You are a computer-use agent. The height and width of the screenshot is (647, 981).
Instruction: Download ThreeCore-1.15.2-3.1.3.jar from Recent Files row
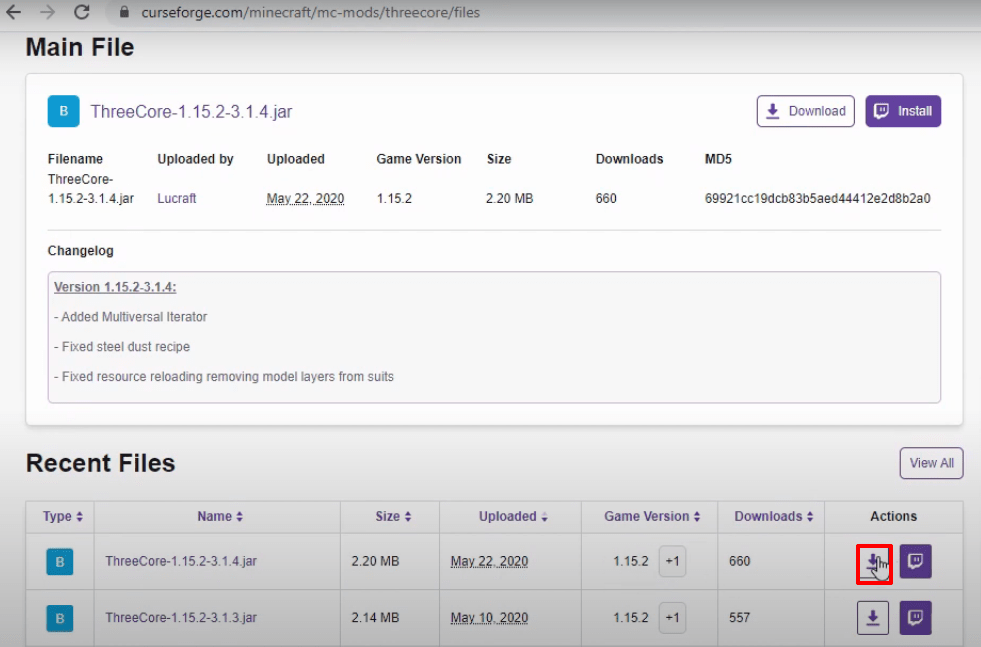(x=873, y=618)
